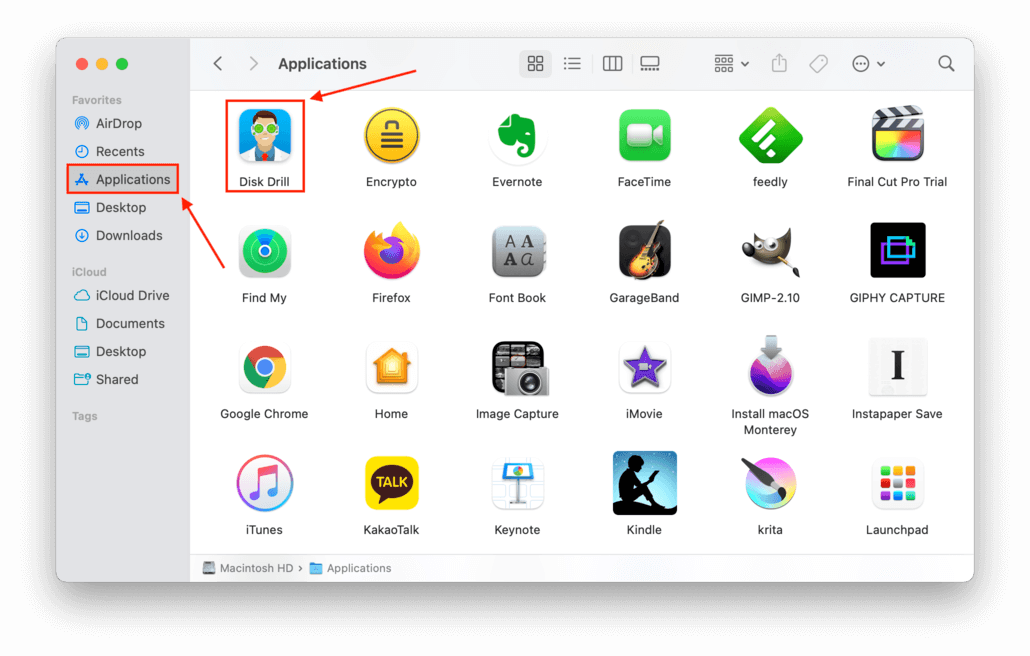This screenshot has height=656, width=1030.
Task: Select the Home app icon
Action: point(392,367)
